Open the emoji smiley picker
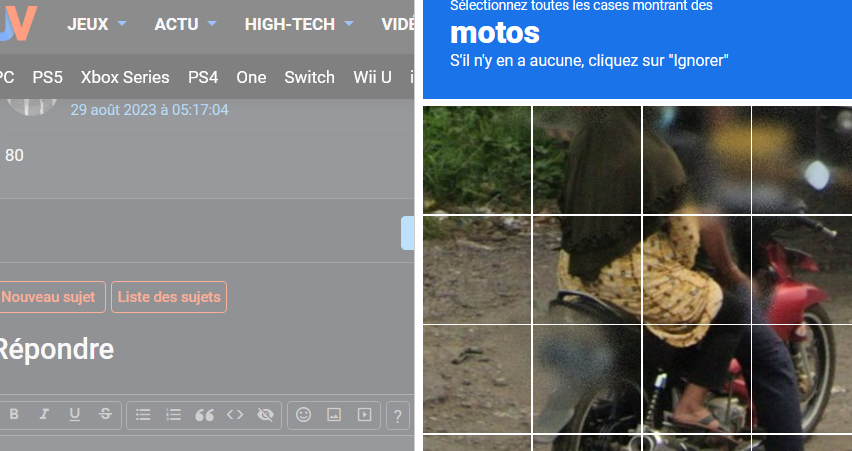This screenshot has width=852, height=451. pyautogui.click(x=304, y=415)
